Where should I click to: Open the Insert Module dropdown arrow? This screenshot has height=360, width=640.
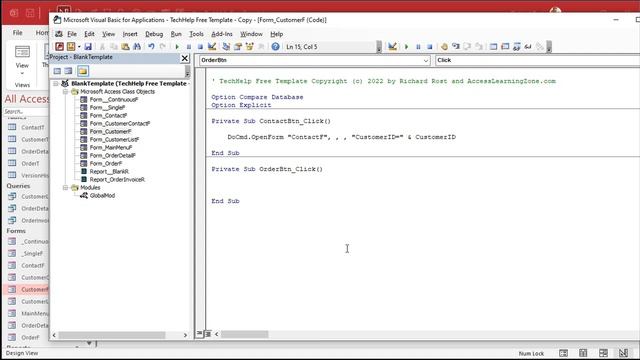[79, 47]
